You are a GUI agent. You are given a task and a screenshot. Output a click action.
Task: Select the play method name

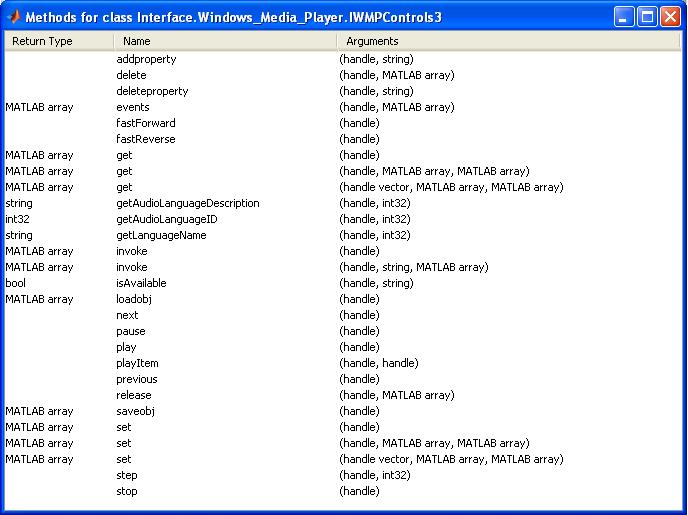(x=126, y=347)
